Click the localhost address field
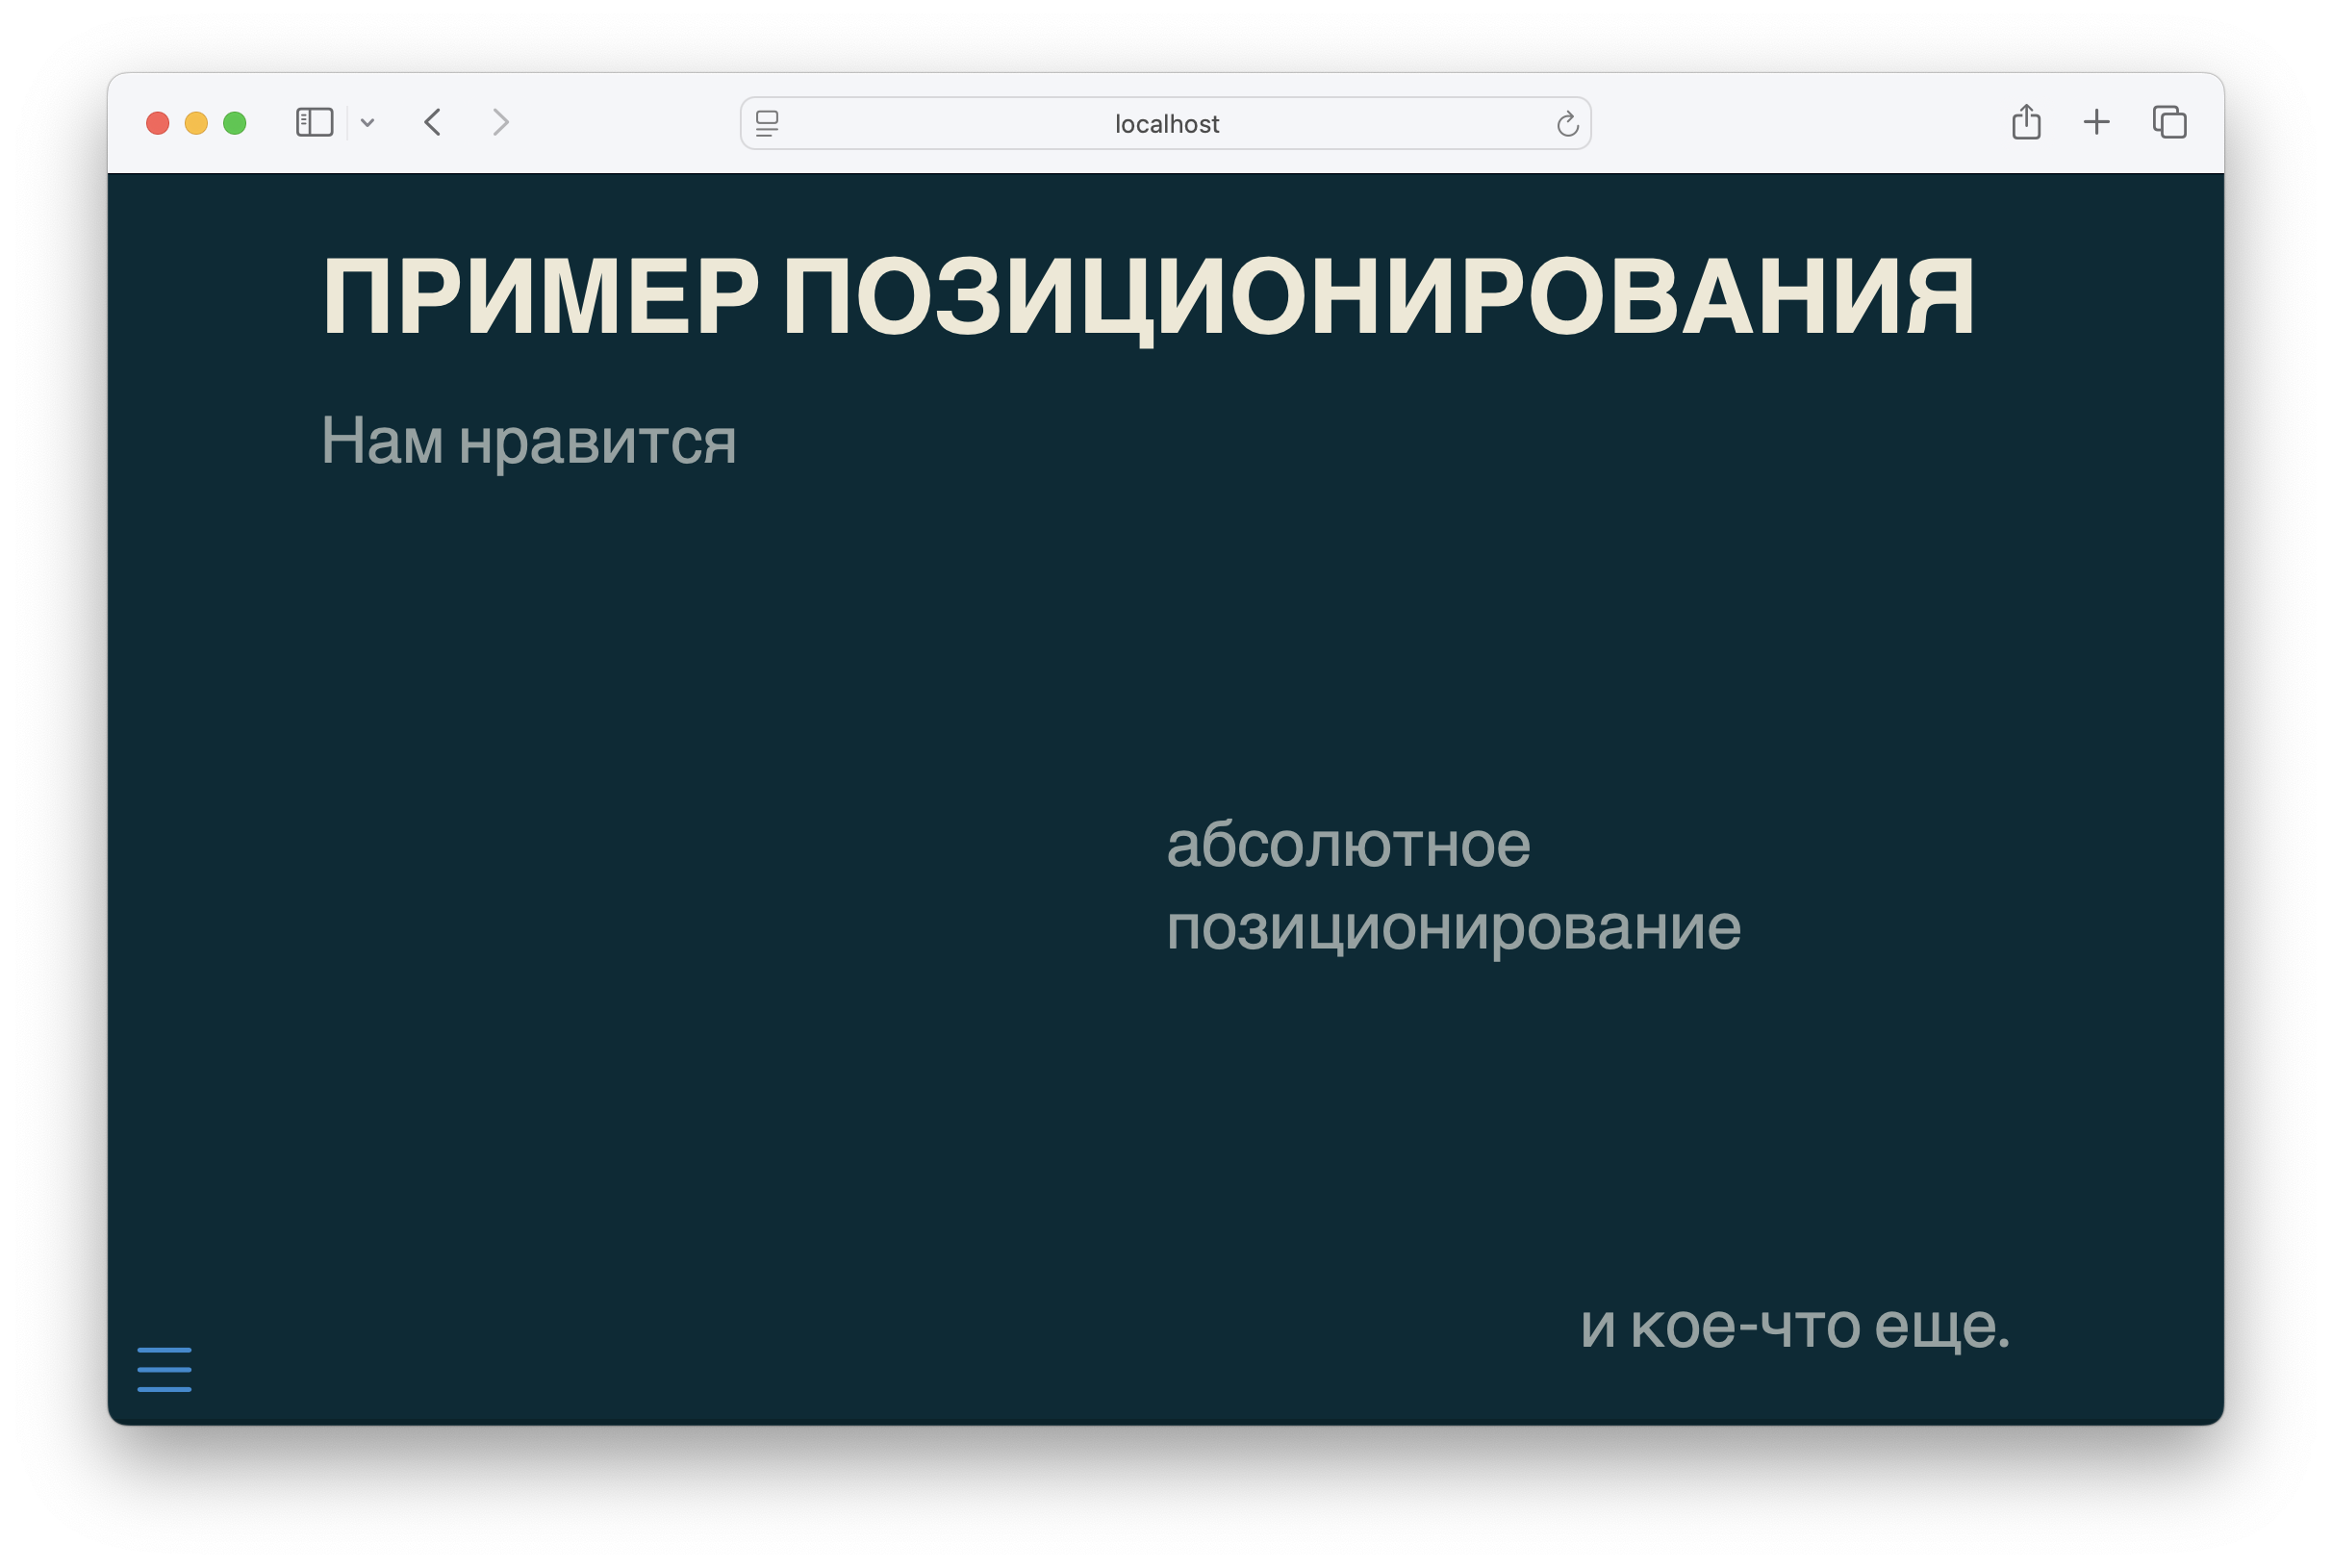This screenshot has width=2332, height=1568. point(1166,124)
